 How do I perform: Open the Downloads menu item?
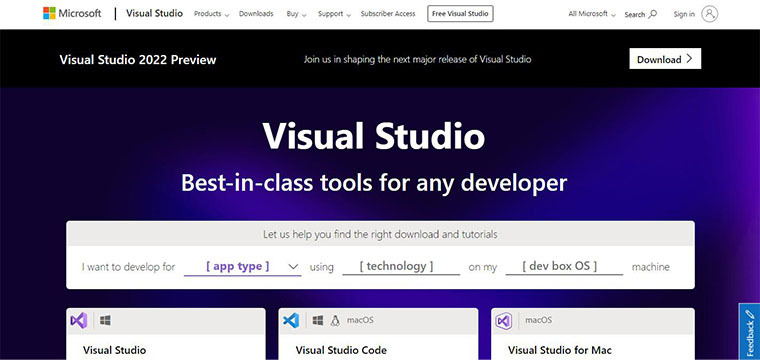point(256,14)
